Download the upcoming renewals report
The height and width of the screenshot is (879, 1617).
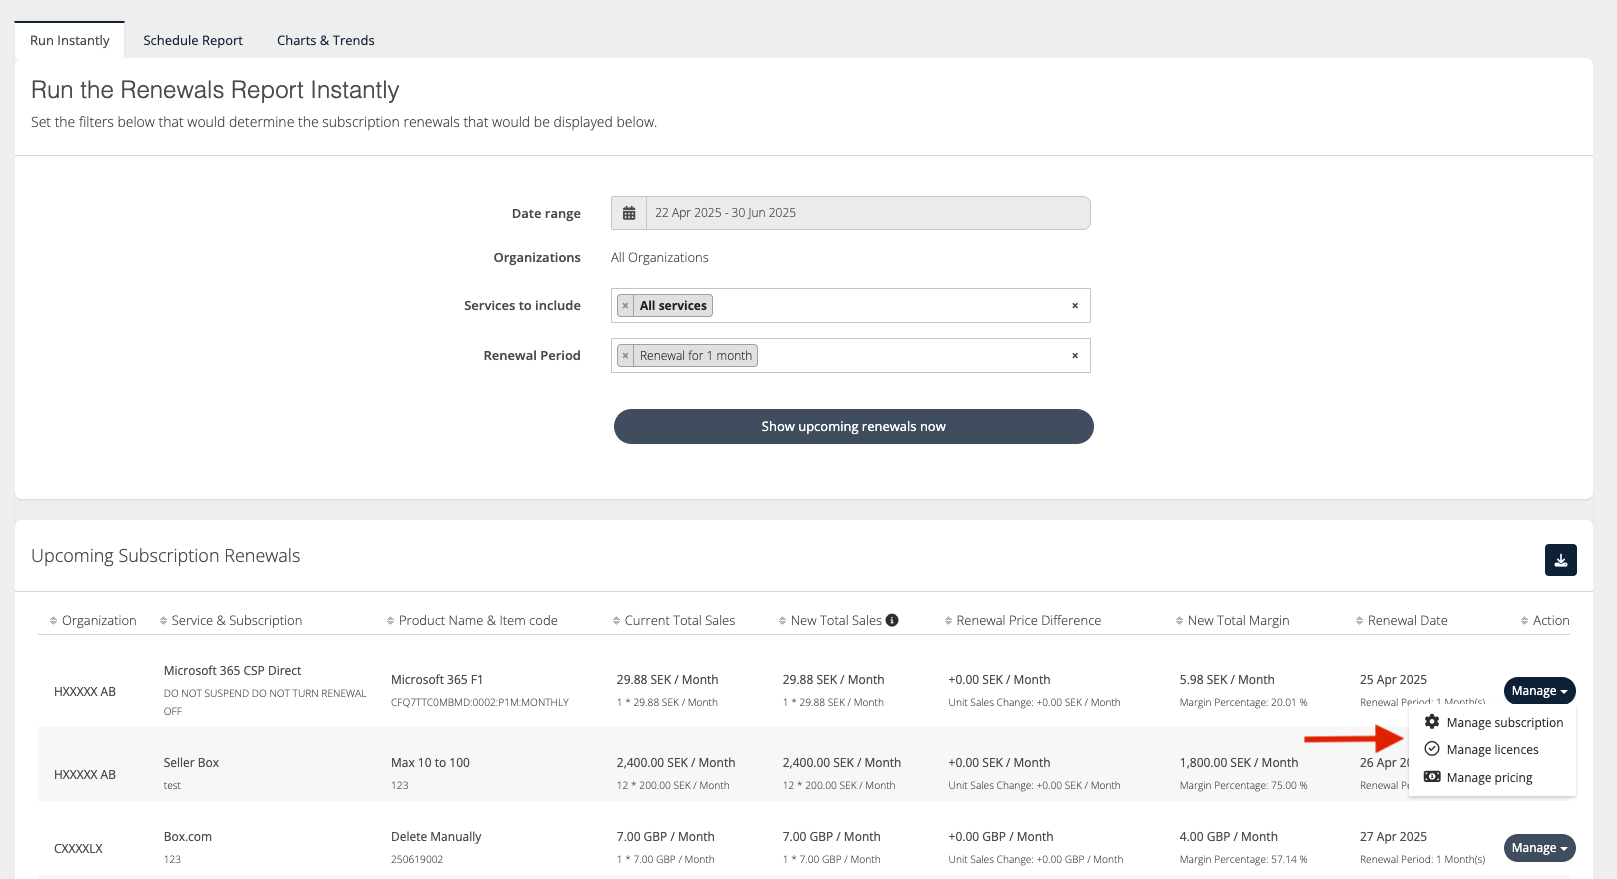(1560, 560)
